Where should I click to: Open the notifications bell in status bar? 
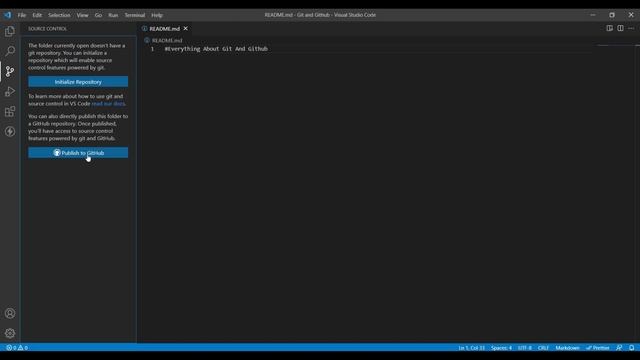click(x=632, y=348)
